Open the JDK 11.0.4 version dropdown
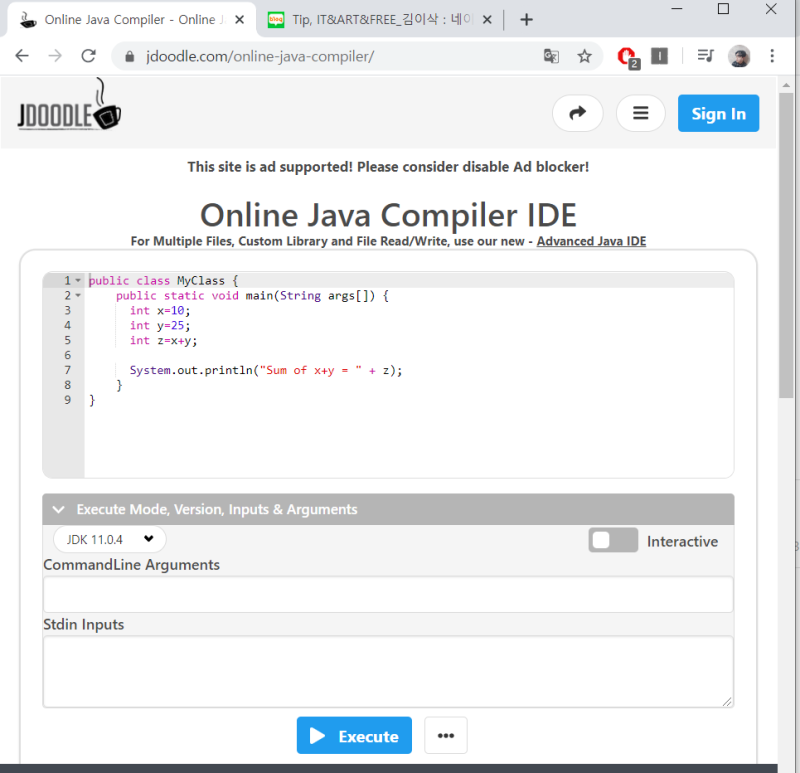 110,539
